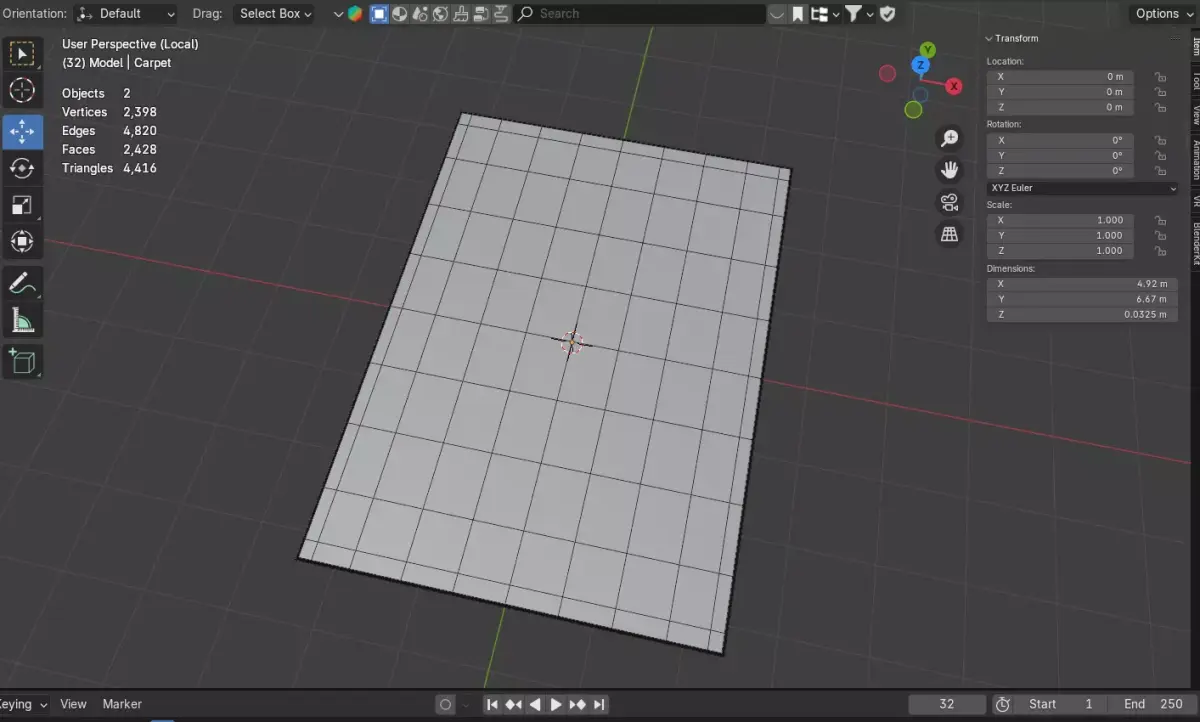
Task: Select the Rotate tool
Action: coord(22,168)
